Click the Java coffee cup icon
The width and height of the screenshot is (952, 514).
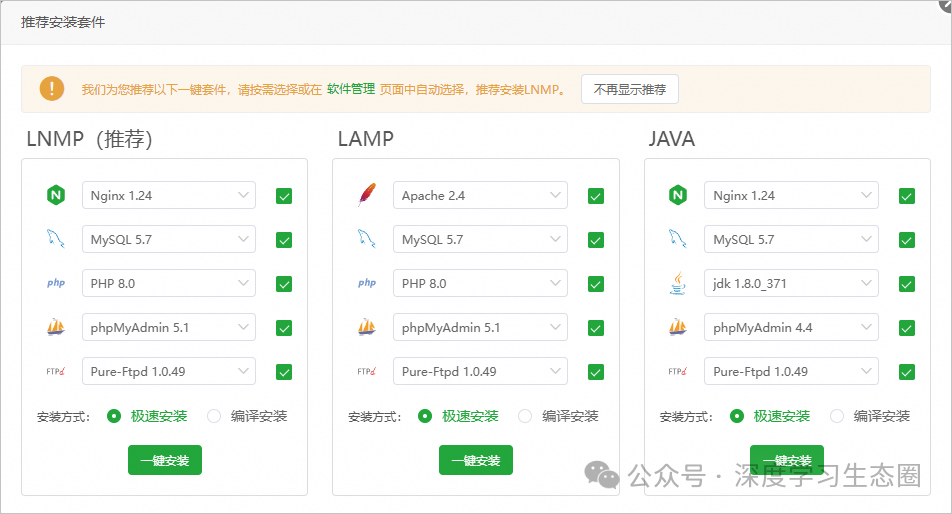point(678,283)
